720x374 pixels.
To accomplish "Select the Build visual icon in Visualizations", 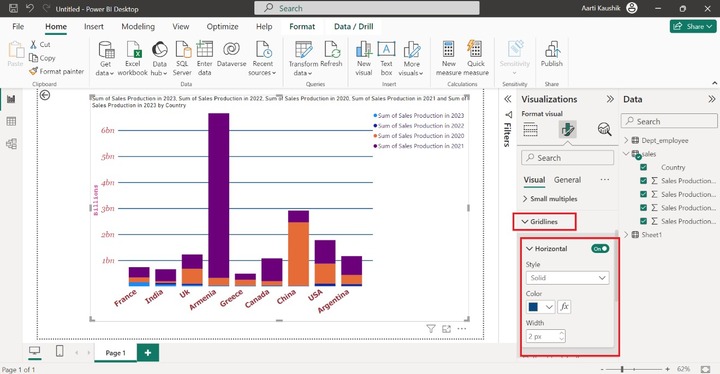I will (x=530, y=130).
